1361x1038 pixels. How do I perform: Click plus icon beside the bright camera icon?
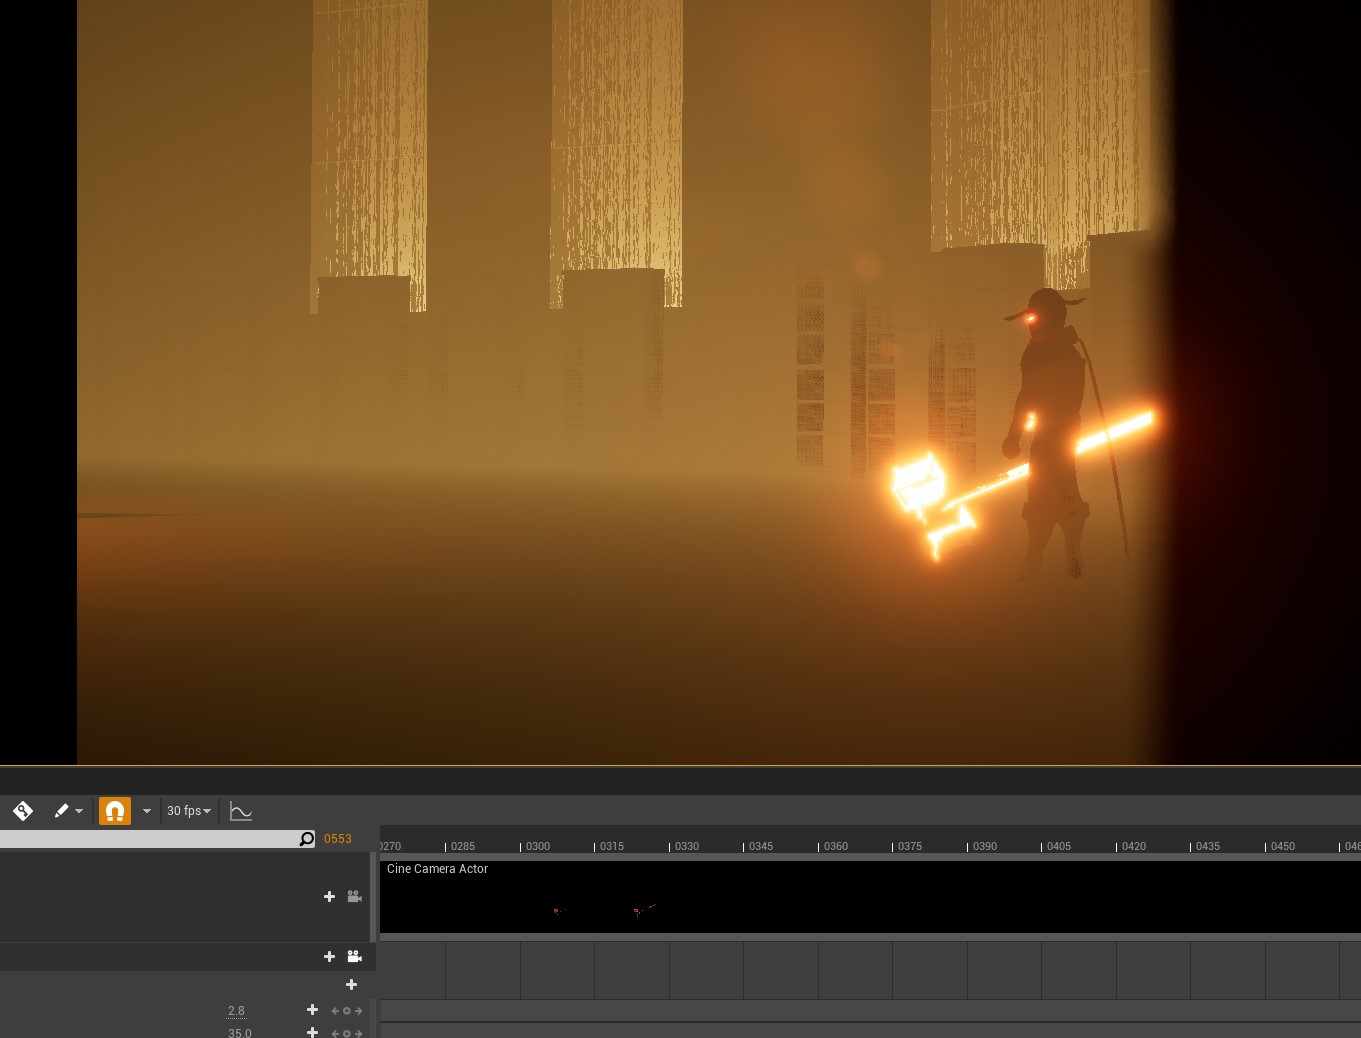pyautogui.click(x=329, y=957)
